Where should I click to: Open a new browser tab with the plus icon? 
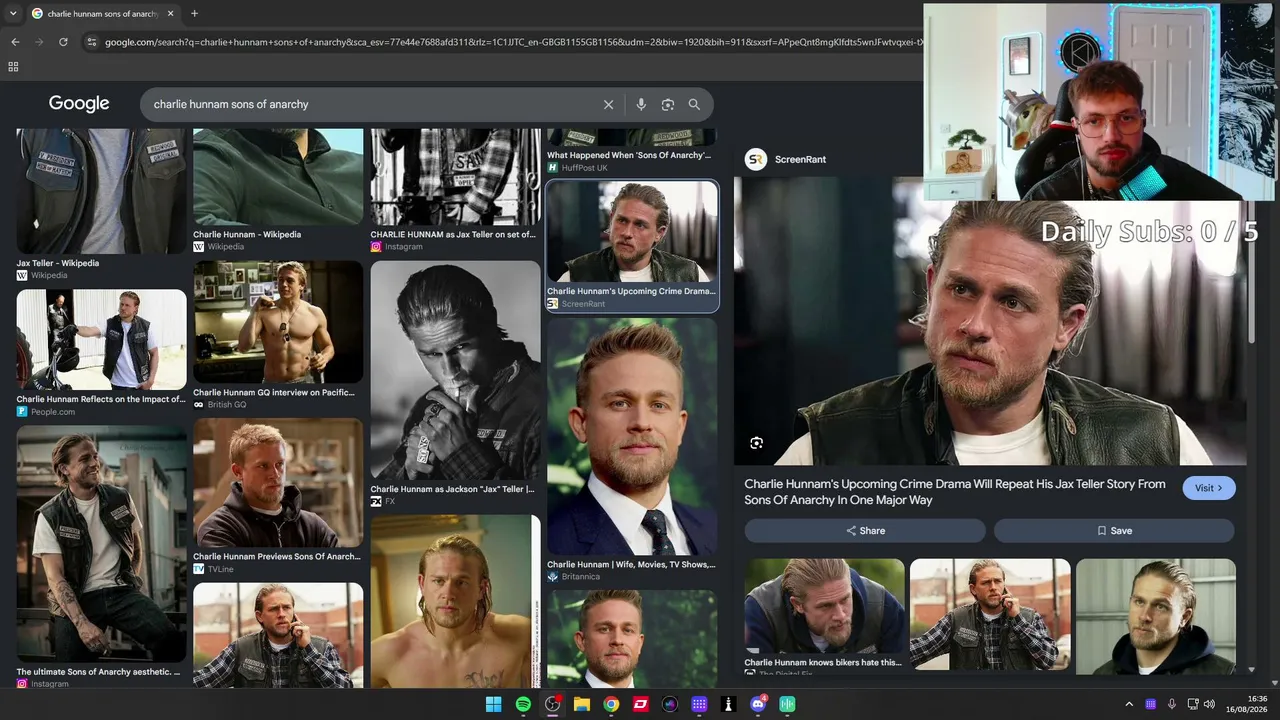click(x=194, y=14)
